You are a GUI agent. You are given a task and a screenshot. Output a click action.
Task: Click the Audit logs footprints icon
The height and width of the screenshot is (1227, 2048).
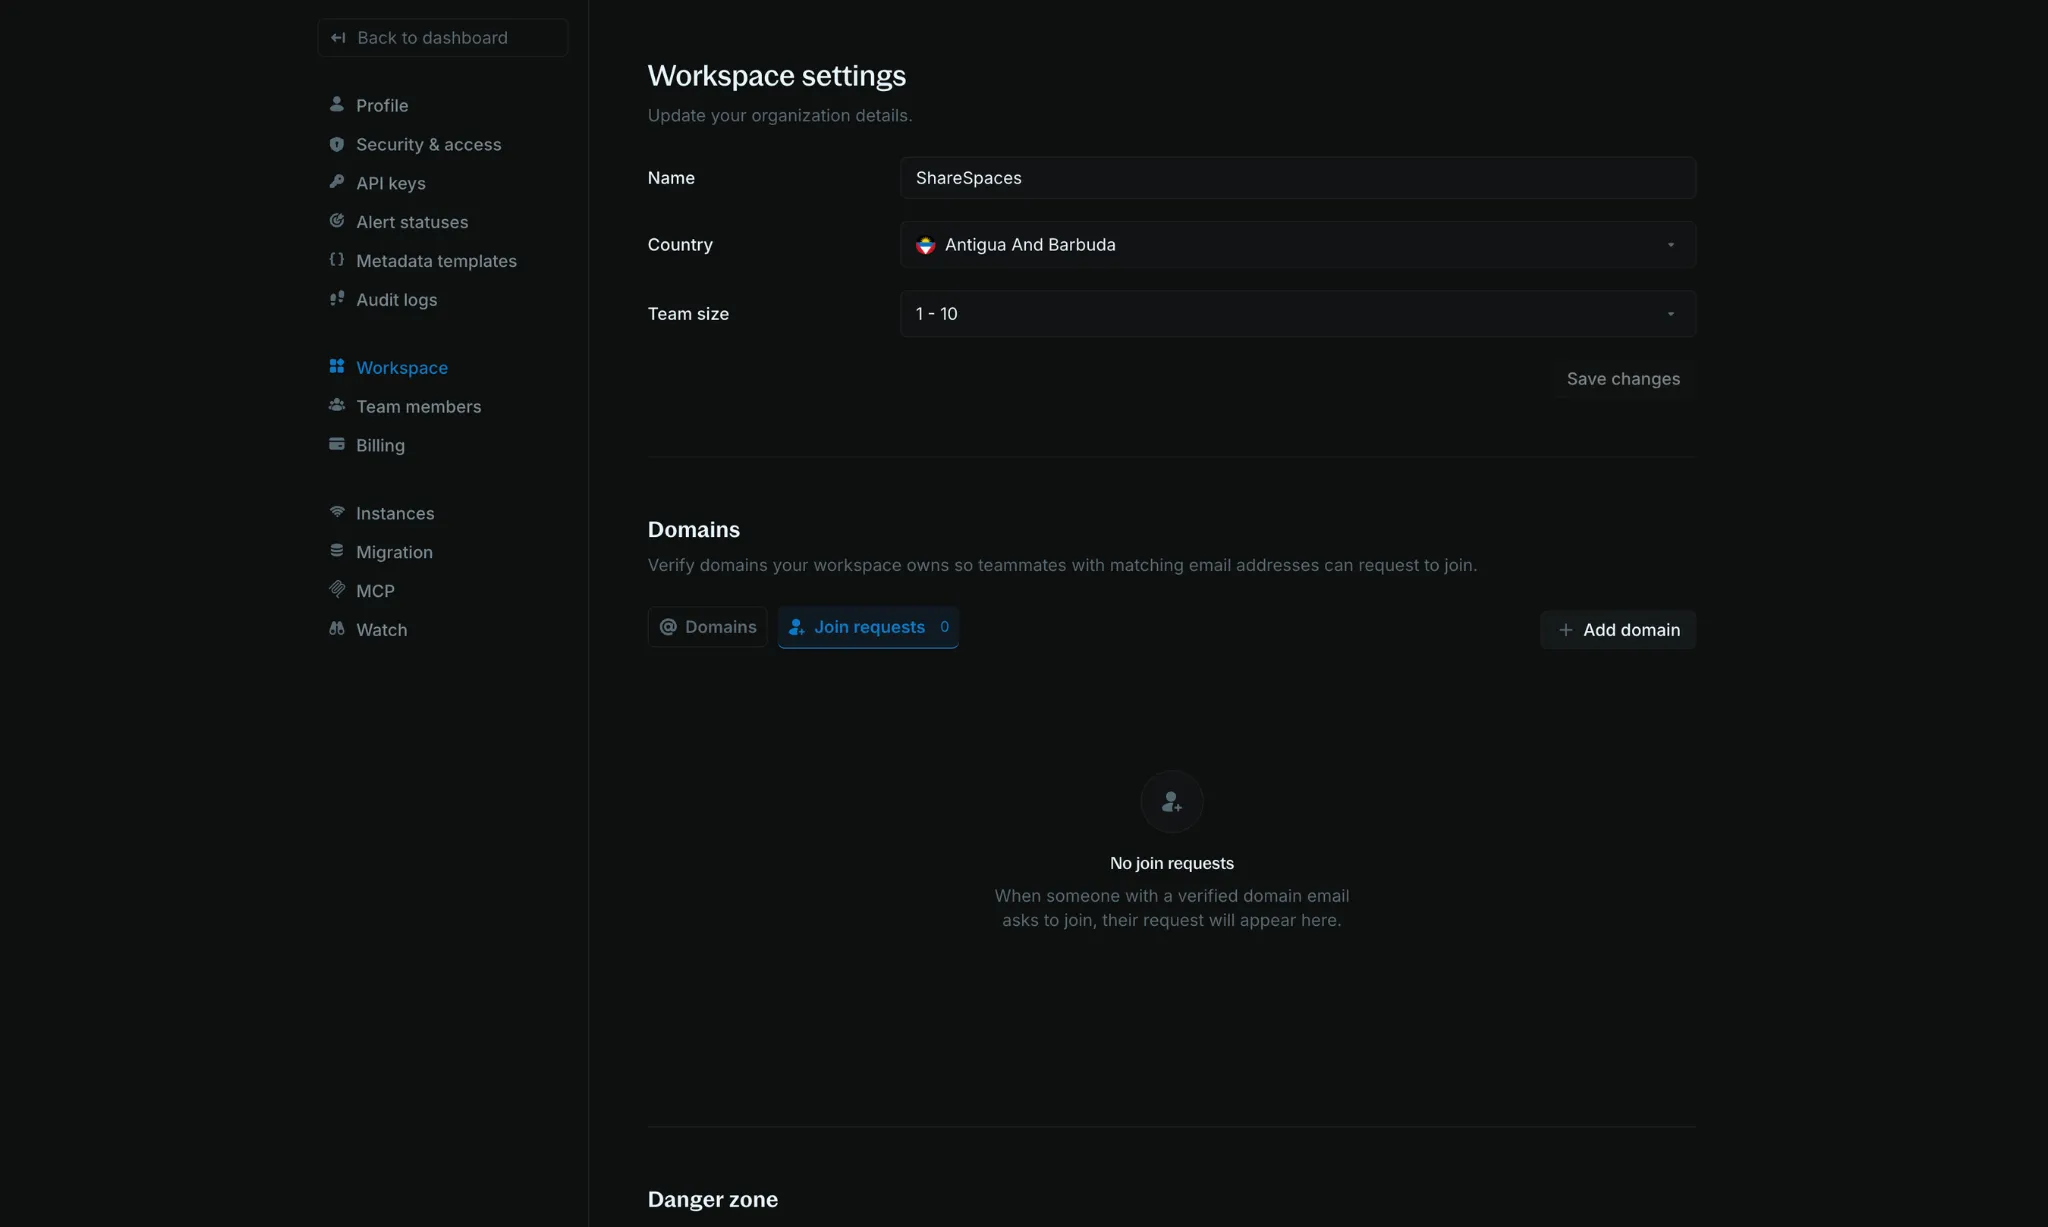pyautogui.click(x=337, y=298)
